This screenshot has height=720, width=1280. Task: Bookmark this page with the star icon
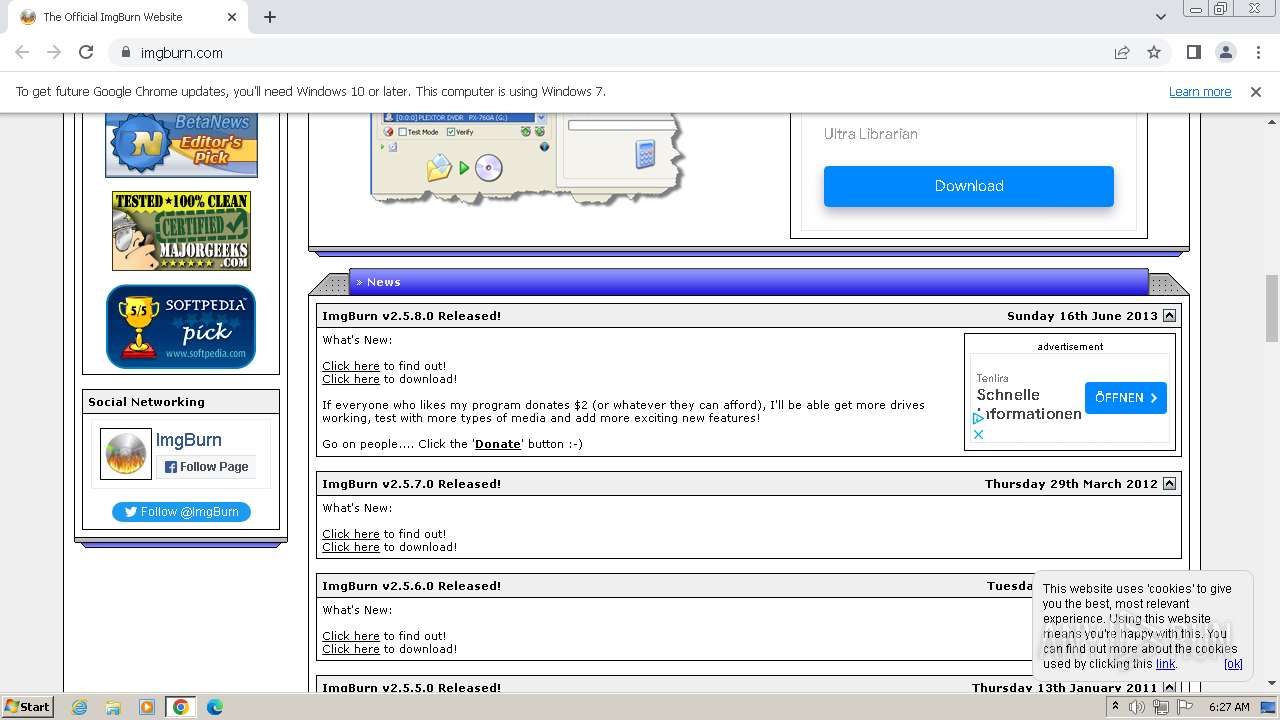pyautogui.click(x=1154, y=53)
